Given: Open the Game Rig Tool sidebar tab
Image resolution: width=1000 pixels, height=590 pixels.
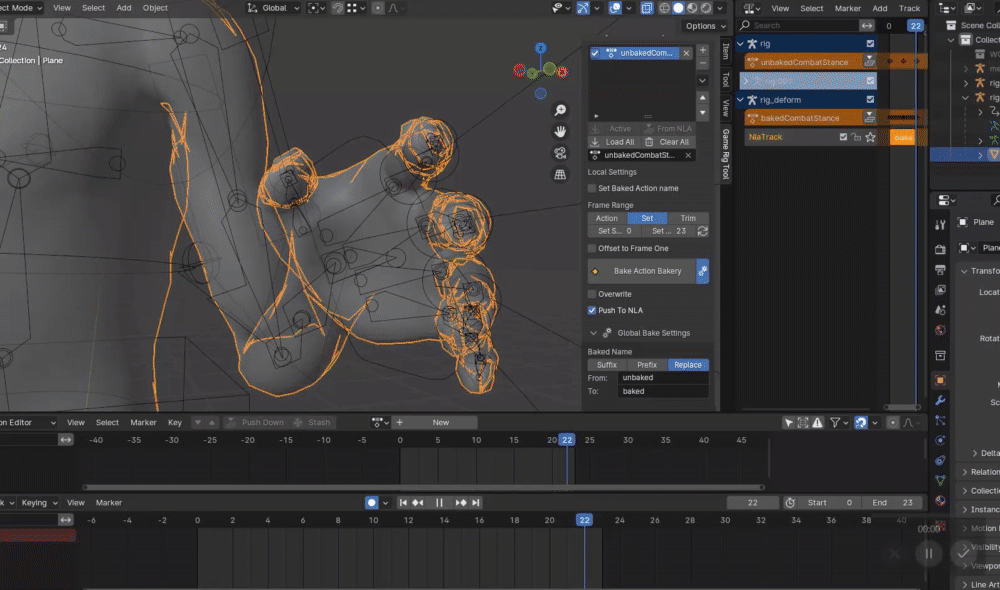Looking at the screenshot, I should (726, 154).
